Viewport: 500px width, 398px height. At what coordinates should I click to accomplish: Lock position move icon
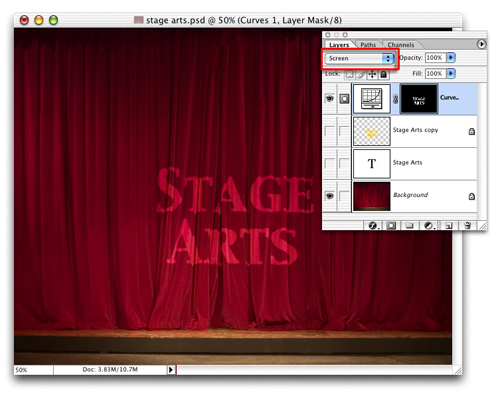click(x=372, y=74)
